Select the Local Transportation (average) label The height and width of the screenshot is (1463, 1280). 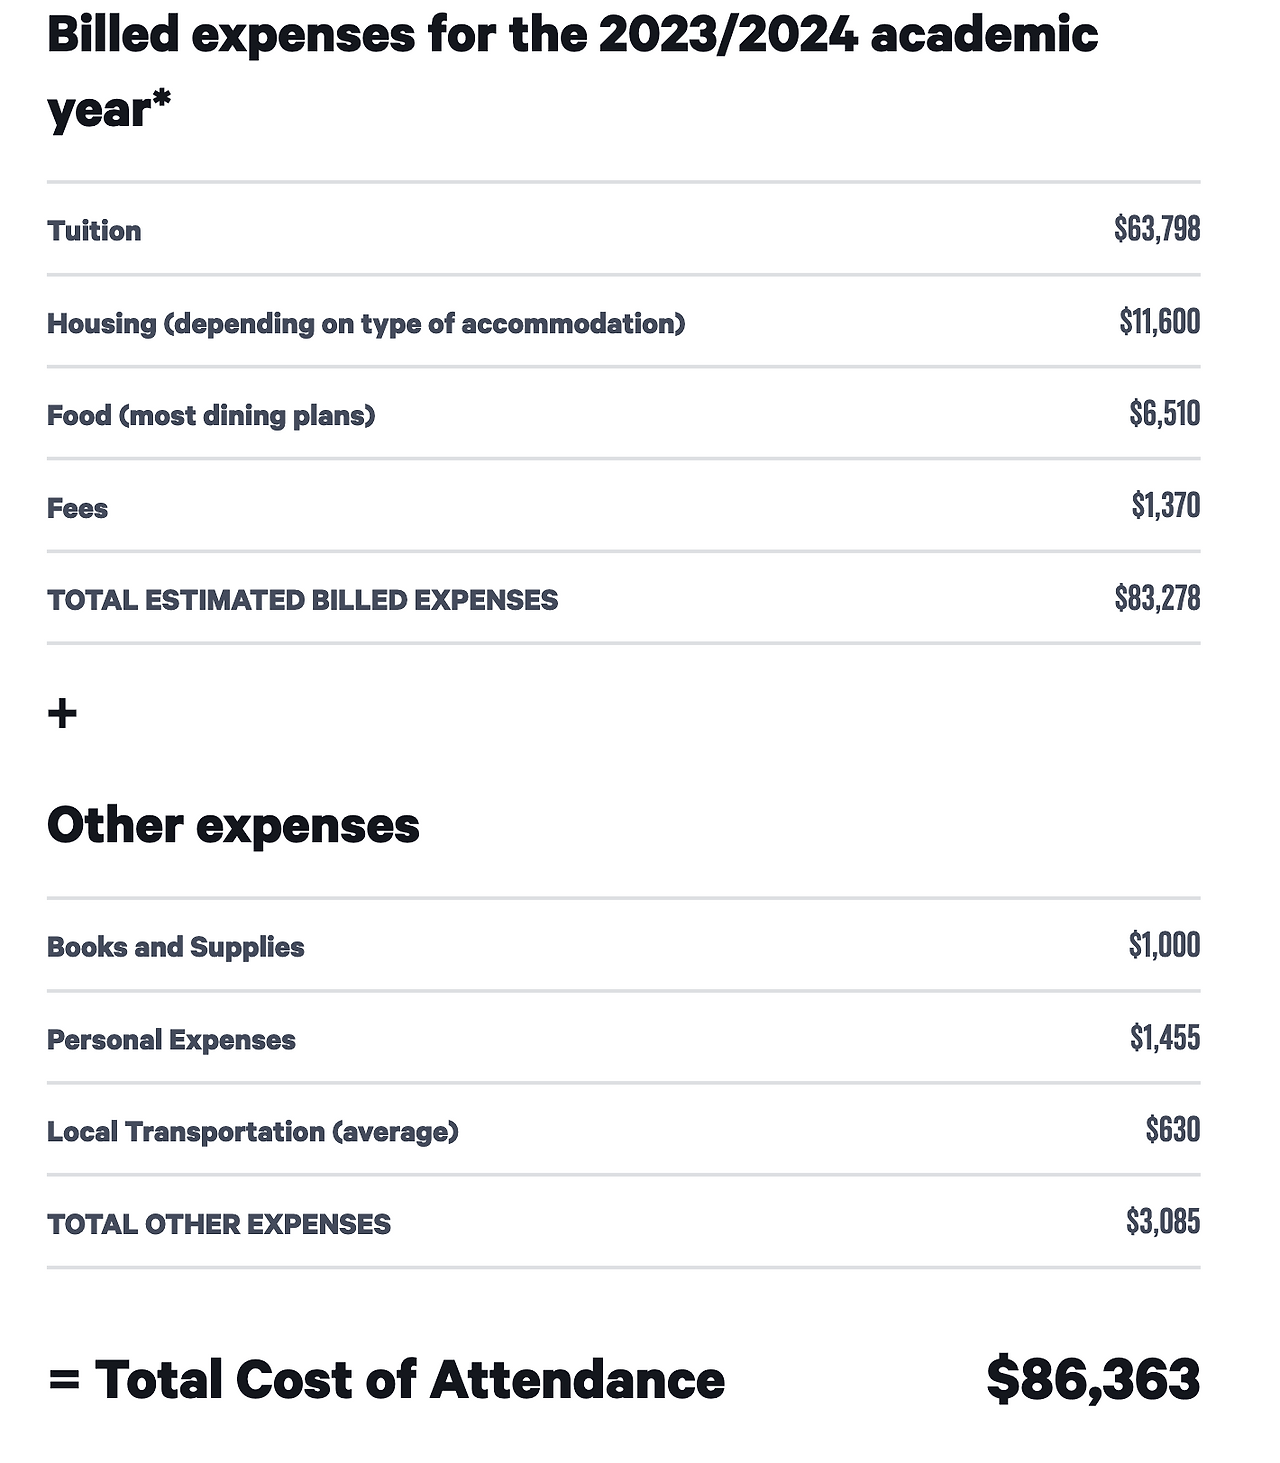coord(252,1132)
